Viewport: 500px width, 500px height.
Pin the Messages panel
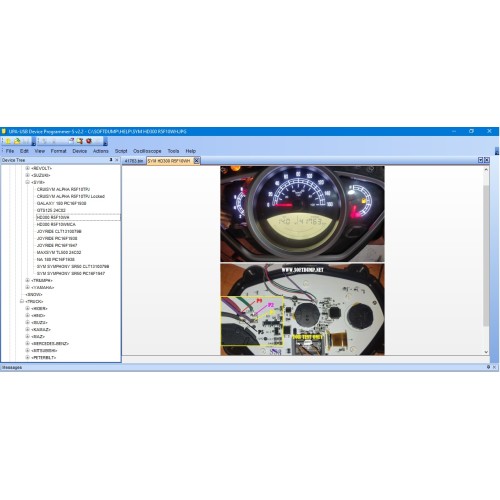(x=488, y=367)
